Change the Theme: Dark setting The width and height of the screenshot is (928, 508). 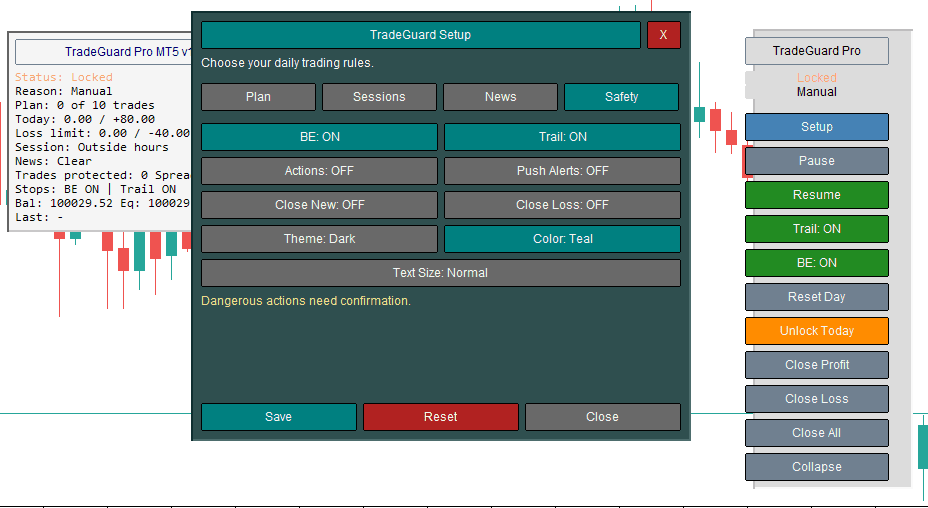click(320, 239)
